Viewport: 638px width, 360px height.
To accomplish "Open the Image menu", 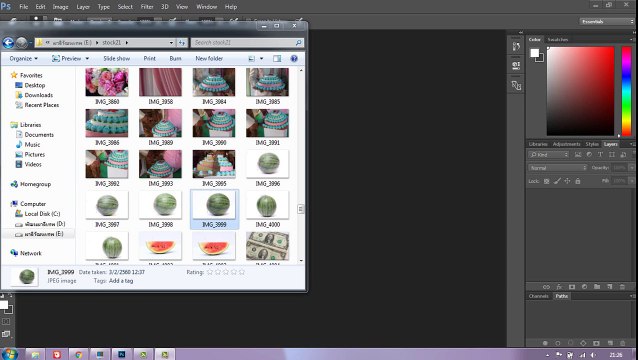I will [60, 7].
